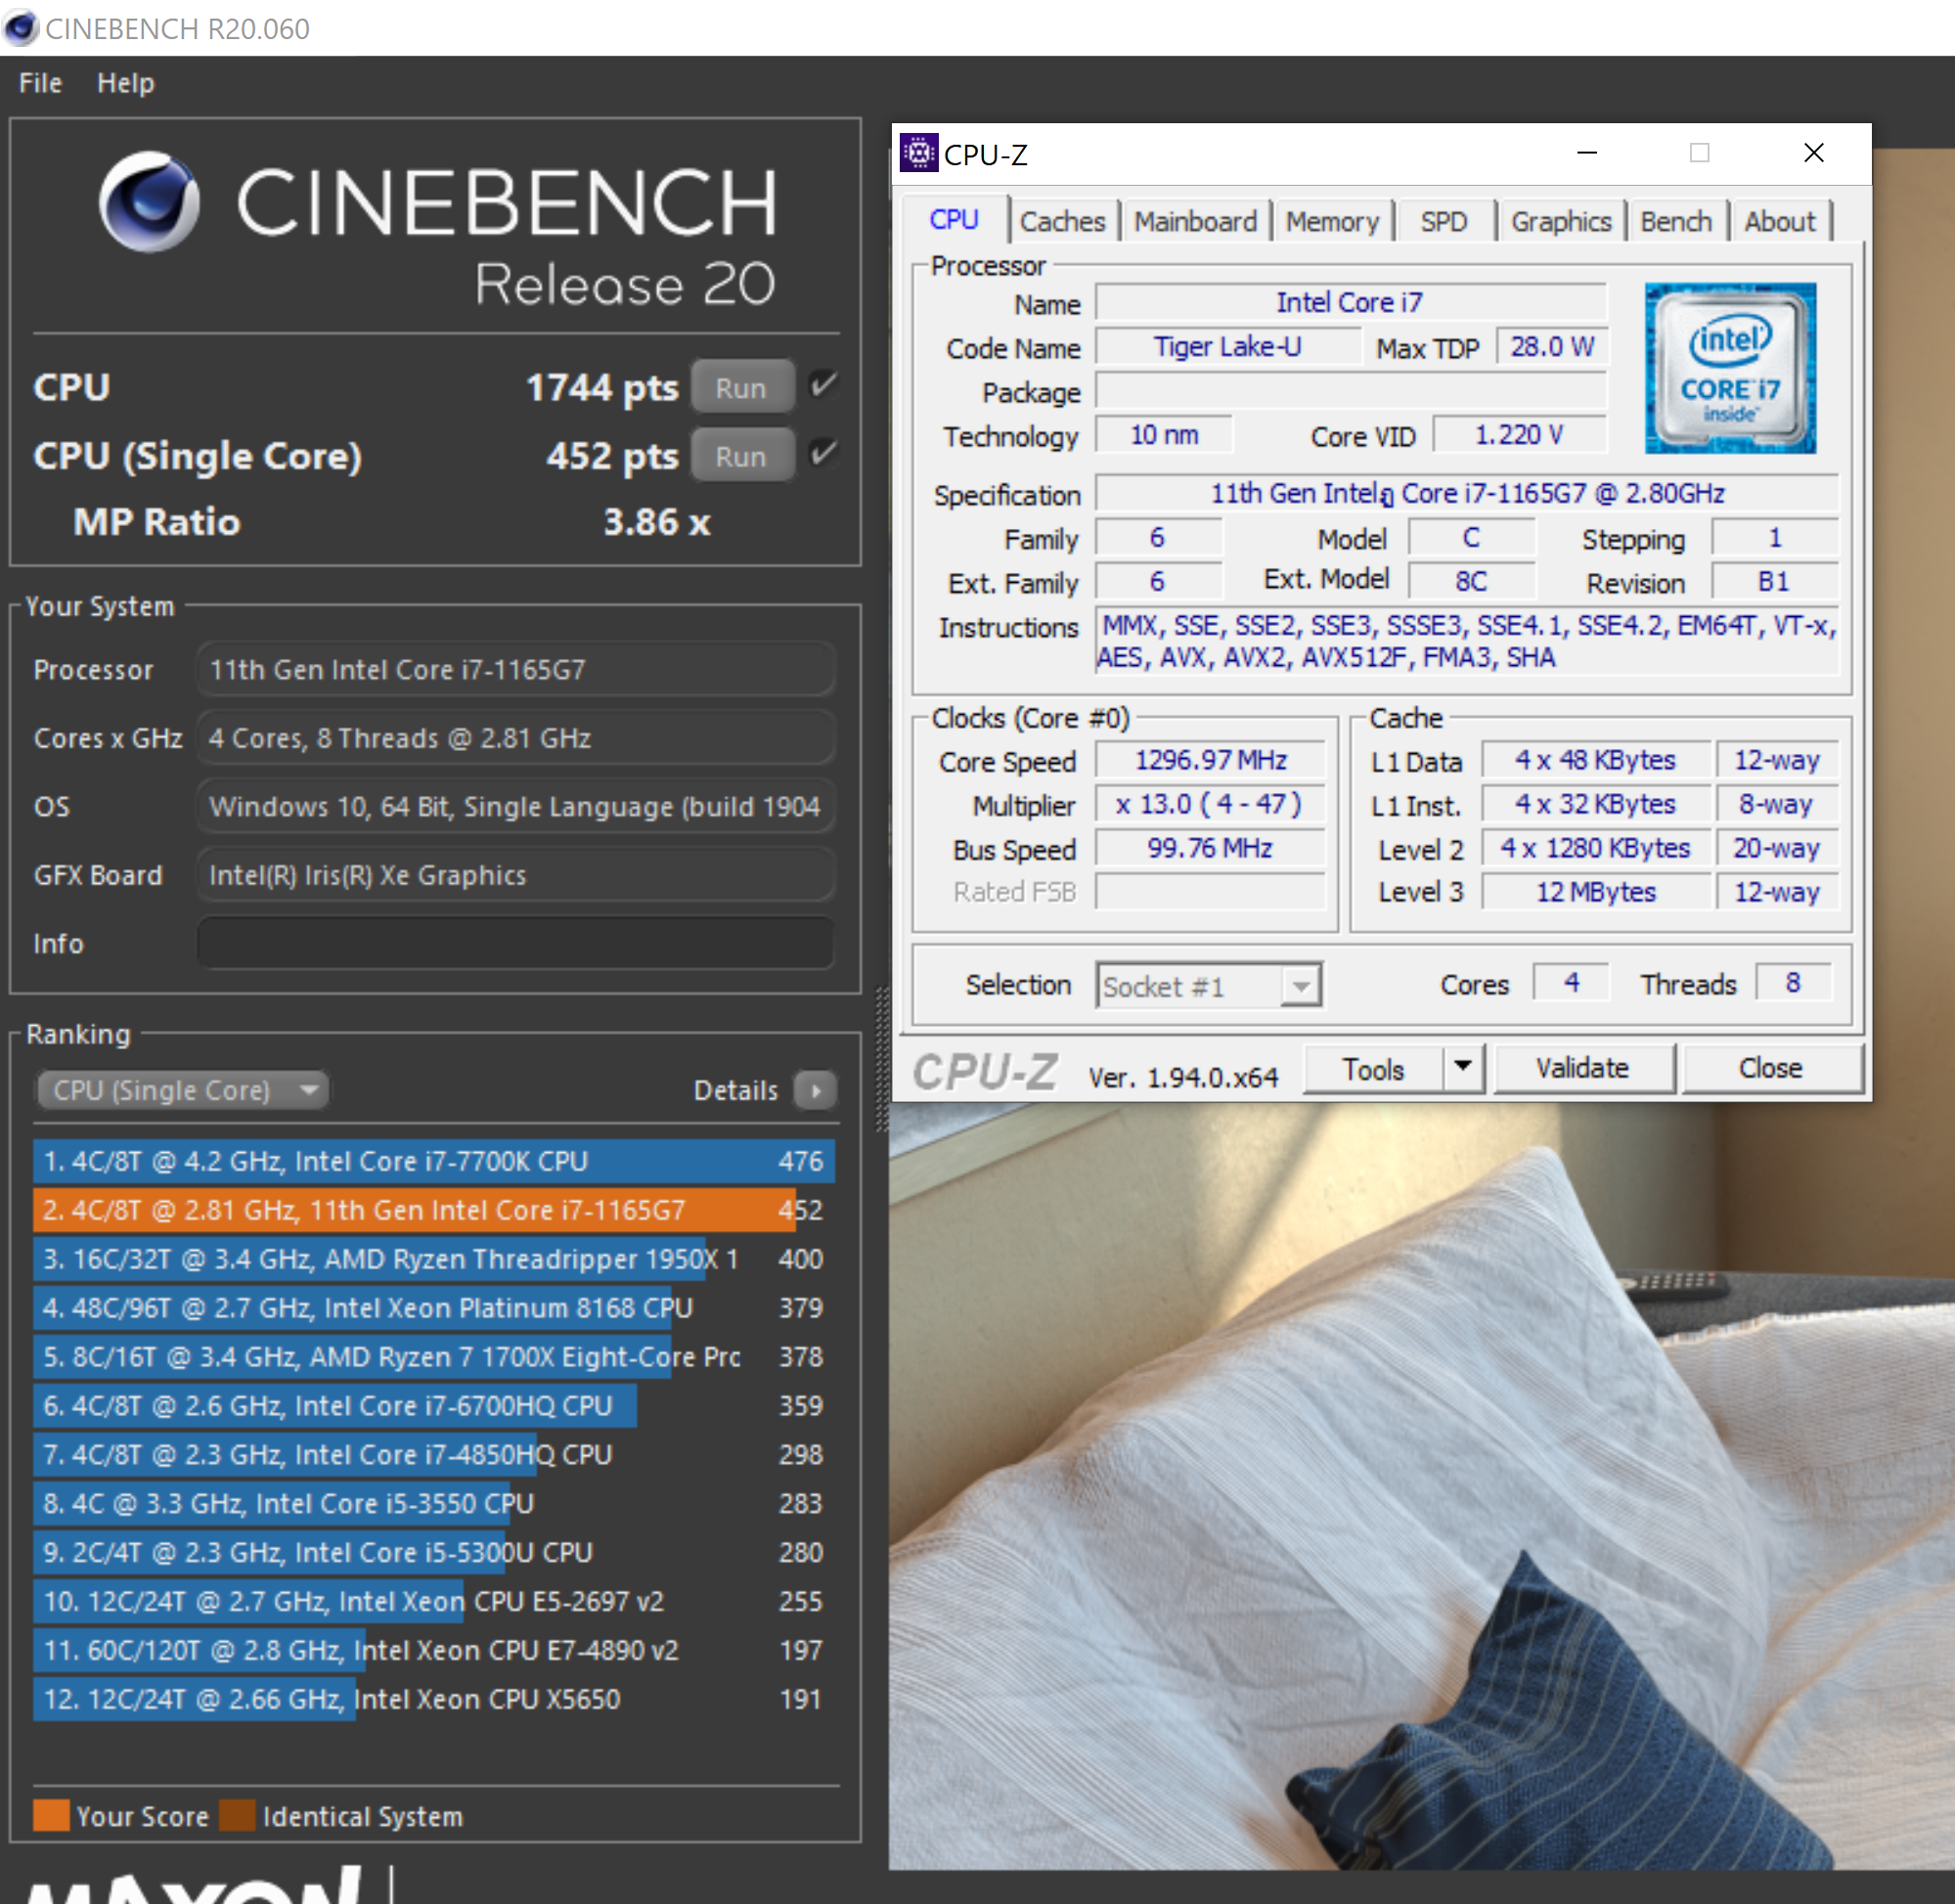The image size is (1955, 1904).
Task: Run the CPU (Single Core) benchmark
Action: point(741,456)
